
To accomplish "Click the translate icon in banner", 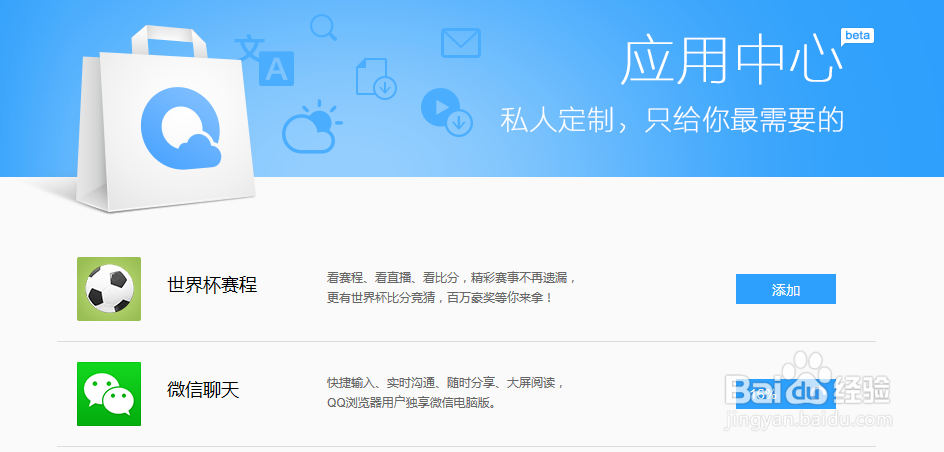I will 264,60.
